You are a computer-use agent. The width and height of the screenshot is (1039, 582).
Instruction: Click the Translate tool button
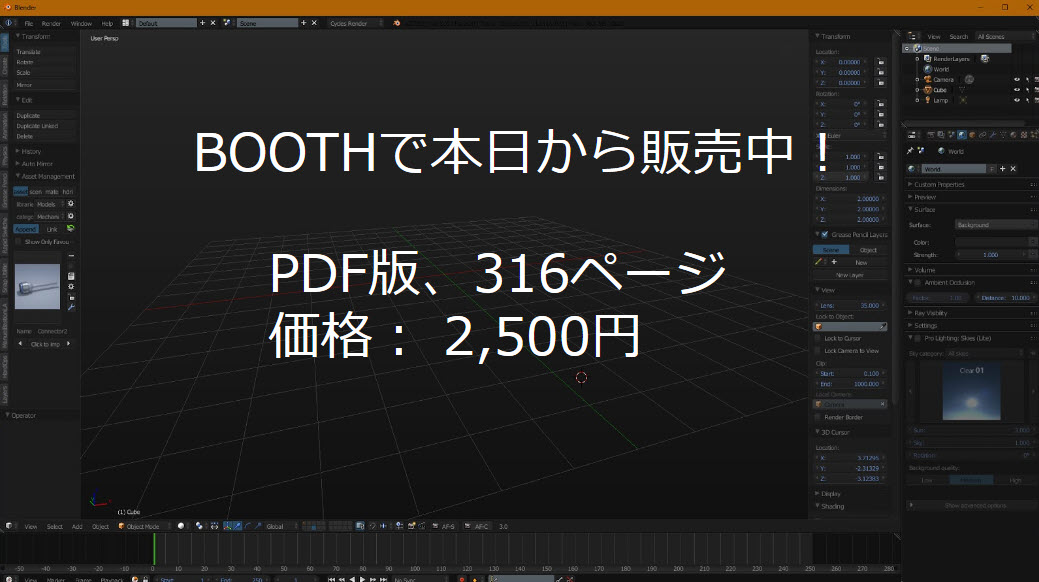45,52
